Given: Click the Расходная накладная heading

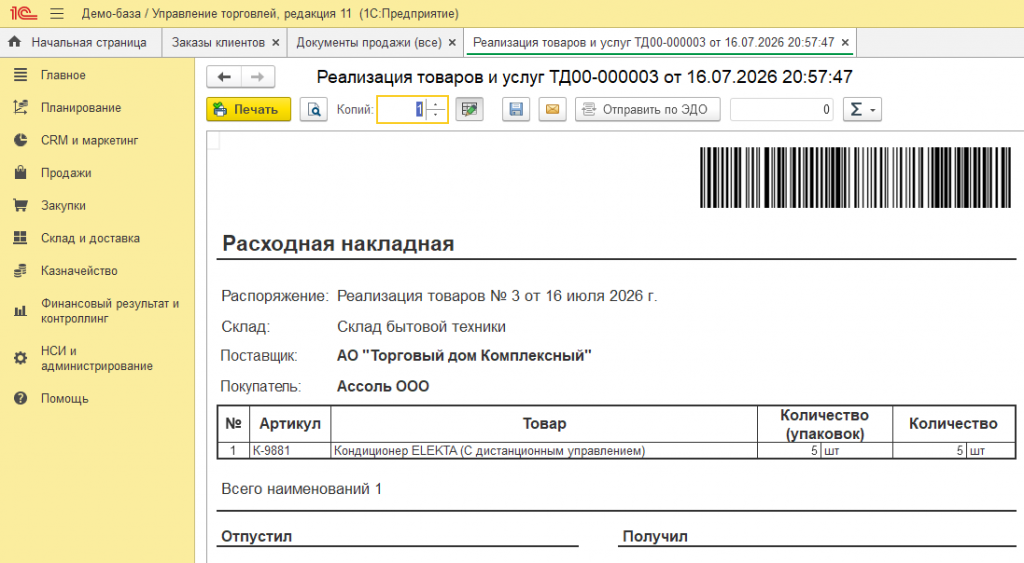Looking at the screenshot, I should (x=338, y=244).
